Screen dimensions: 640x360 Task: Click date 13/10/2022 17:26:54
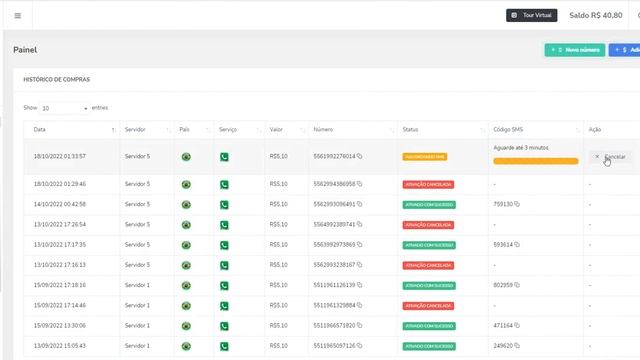coord(60,224)
